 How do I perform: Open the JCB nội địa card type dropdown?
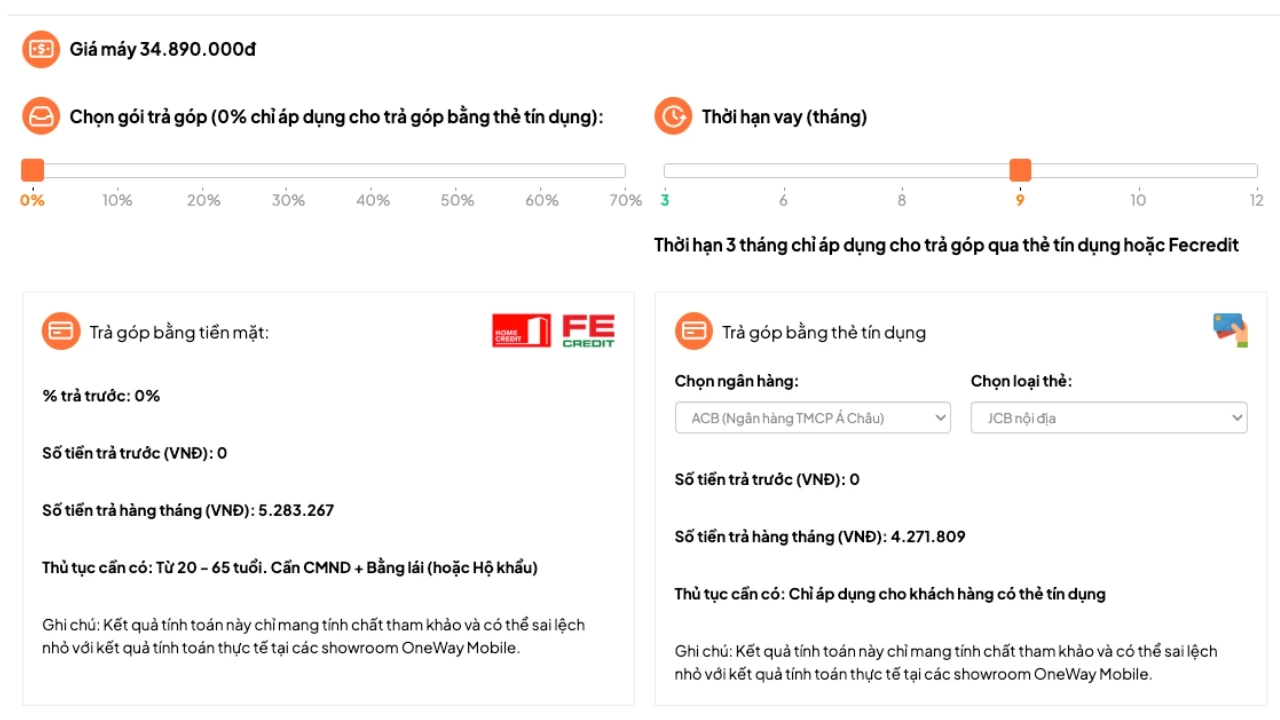pyautogui.click(x=1108, y=418)
